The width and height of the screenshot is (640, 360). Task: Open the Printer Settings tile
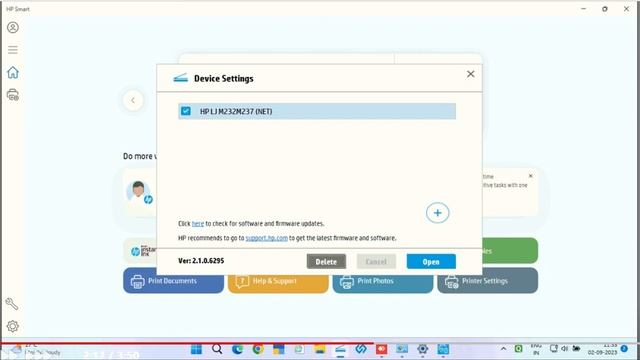click(487, 281)
